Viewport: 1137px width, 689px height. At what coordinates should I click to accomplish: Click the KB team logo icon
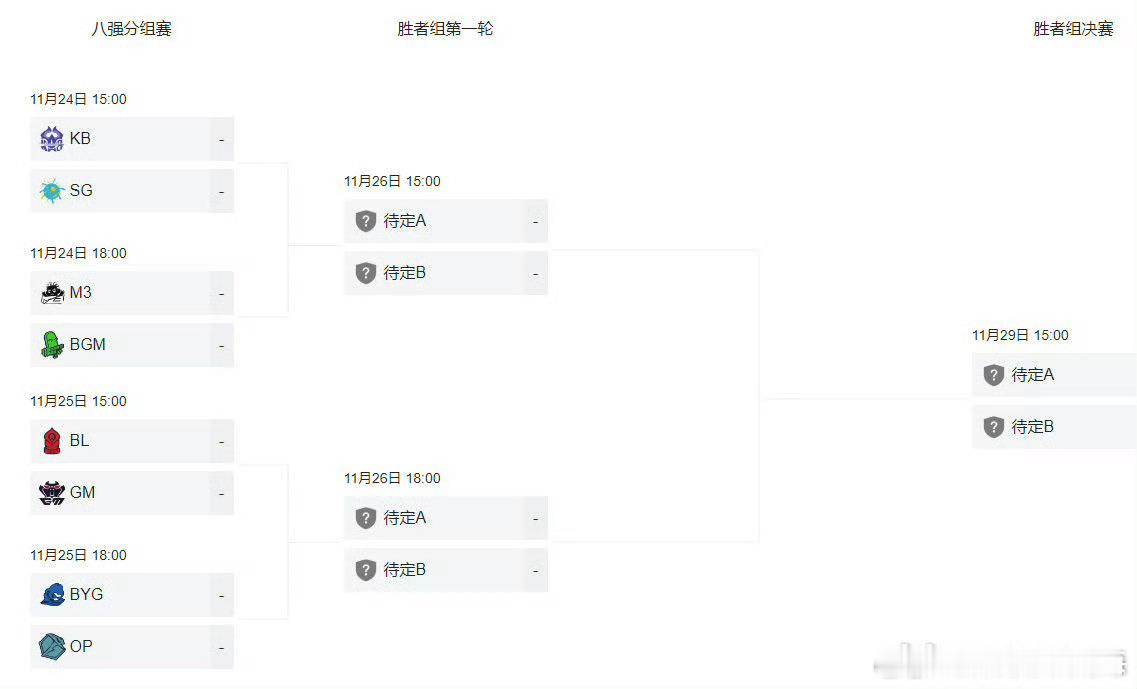tap(51, 139)
